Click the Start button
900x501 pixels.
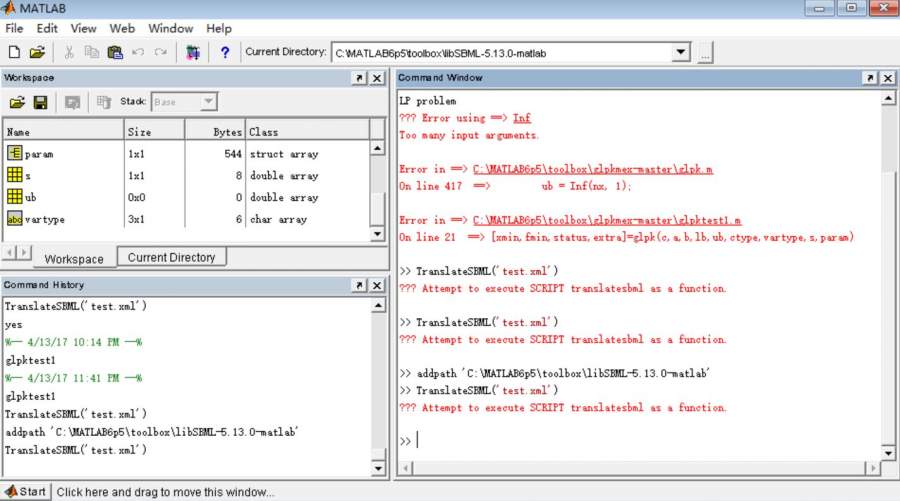(25, 492)
